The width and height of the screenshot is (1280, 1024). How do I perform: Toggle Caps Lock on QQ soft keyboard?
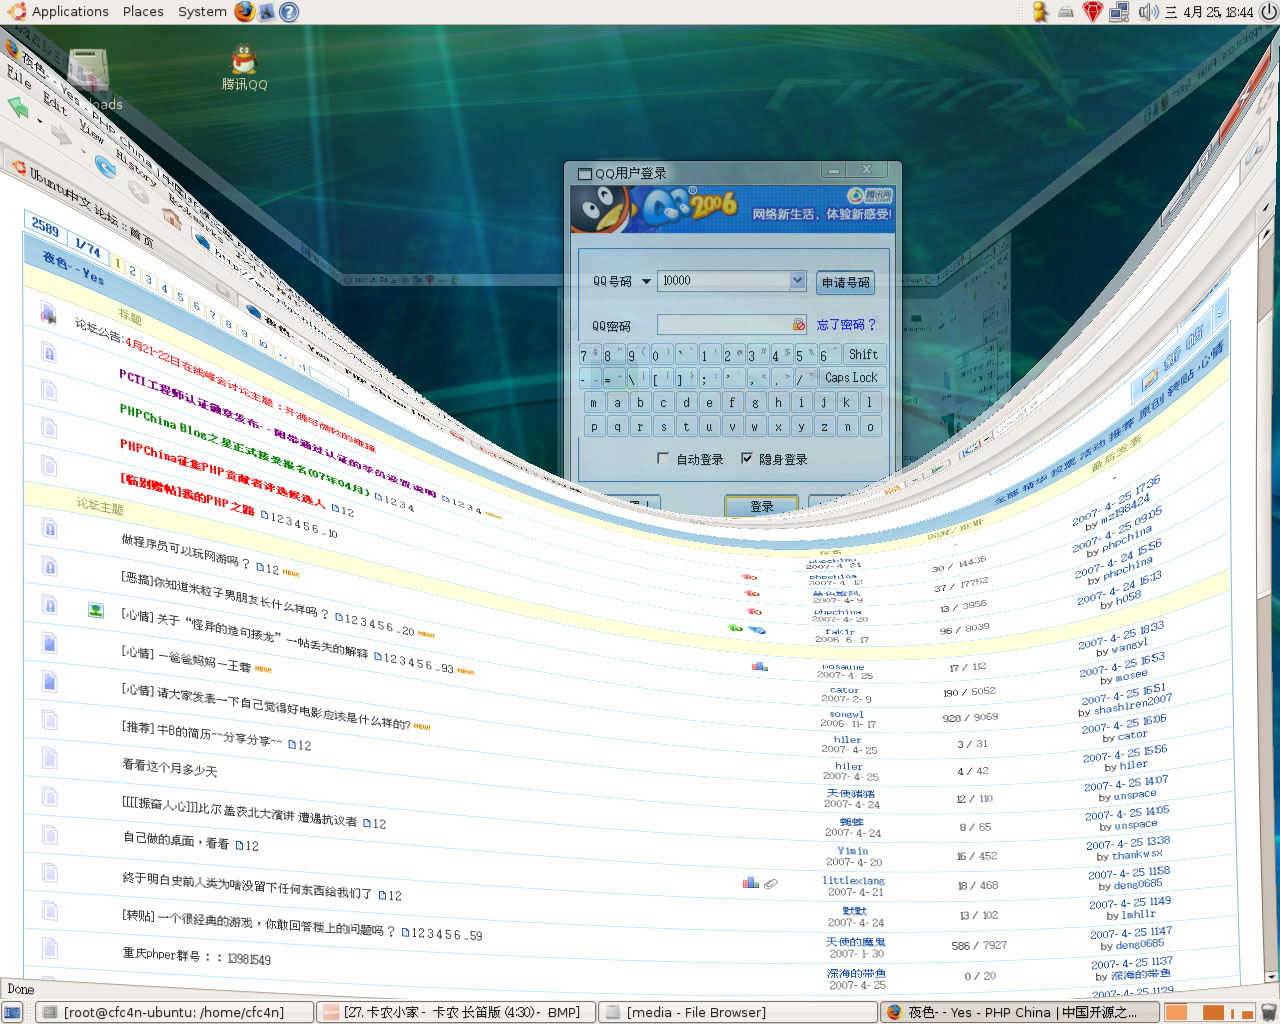coord(851,378)
